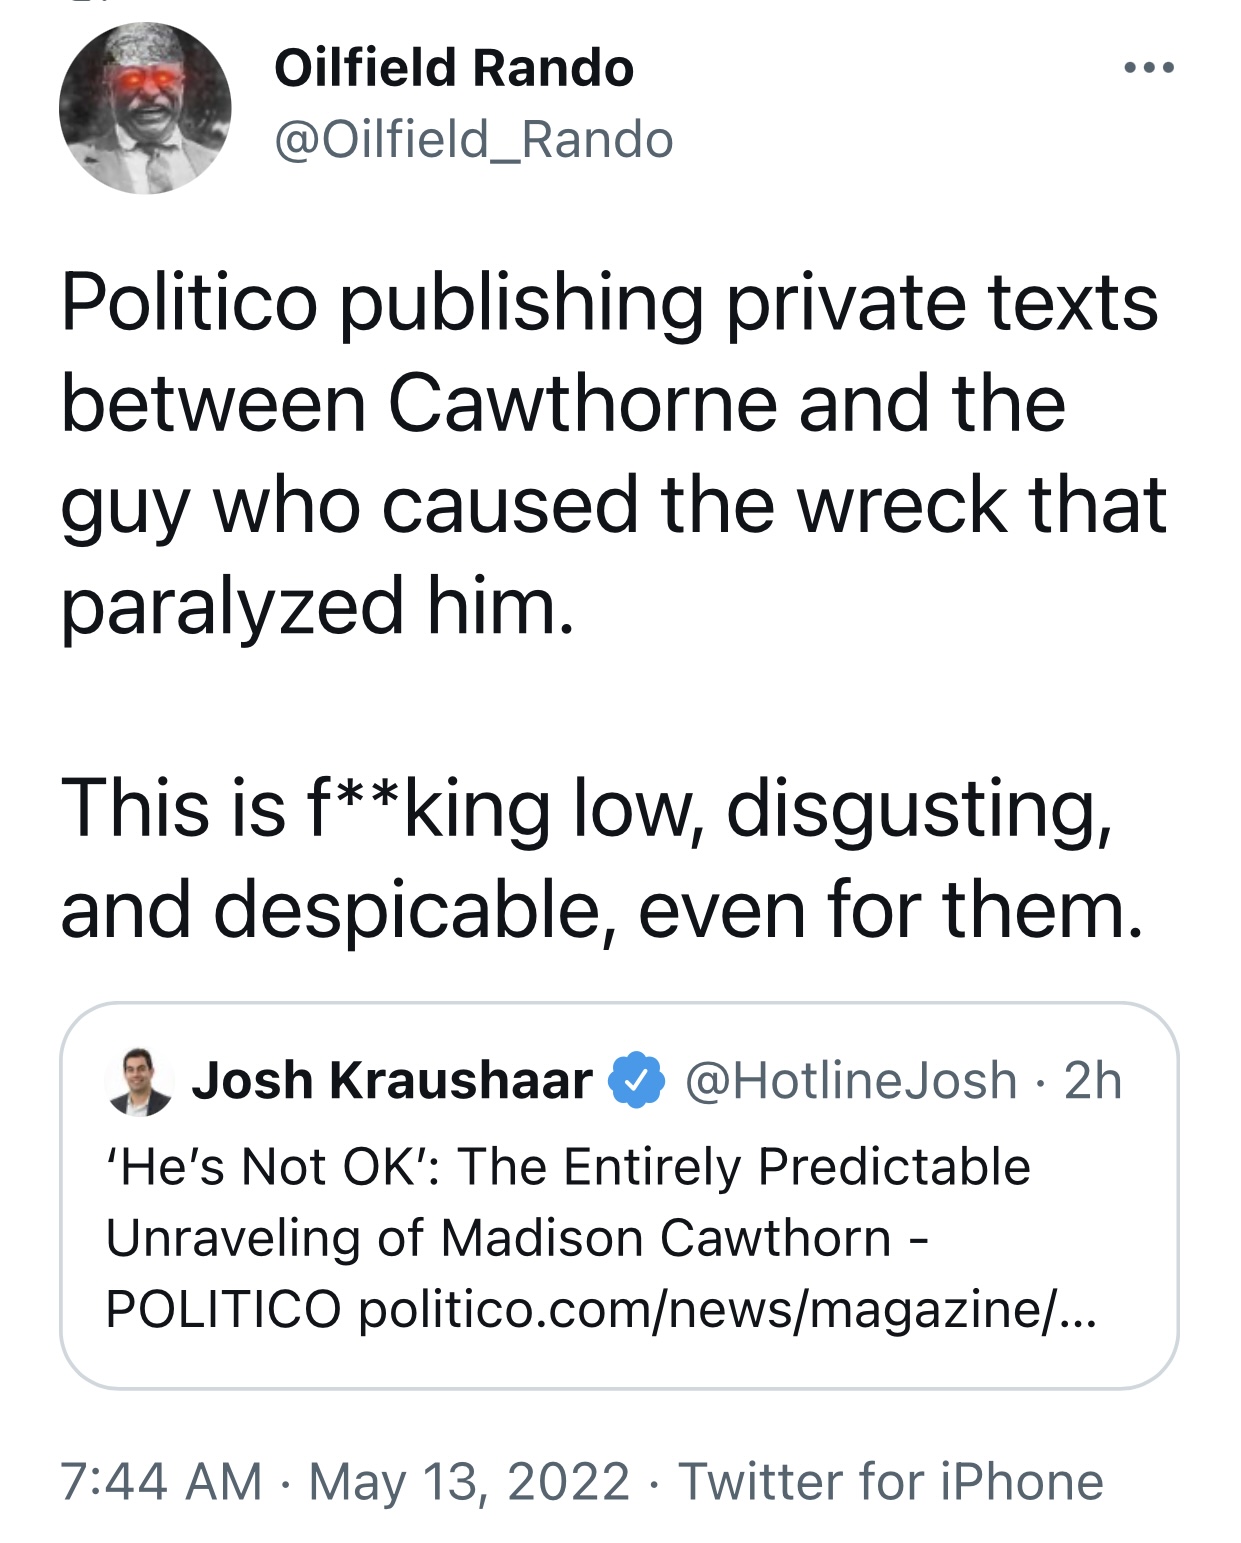This screenshot has width=1241, height=1543.
Task: Click the Oilfield Rando display name
Action: tap(454, 68)
